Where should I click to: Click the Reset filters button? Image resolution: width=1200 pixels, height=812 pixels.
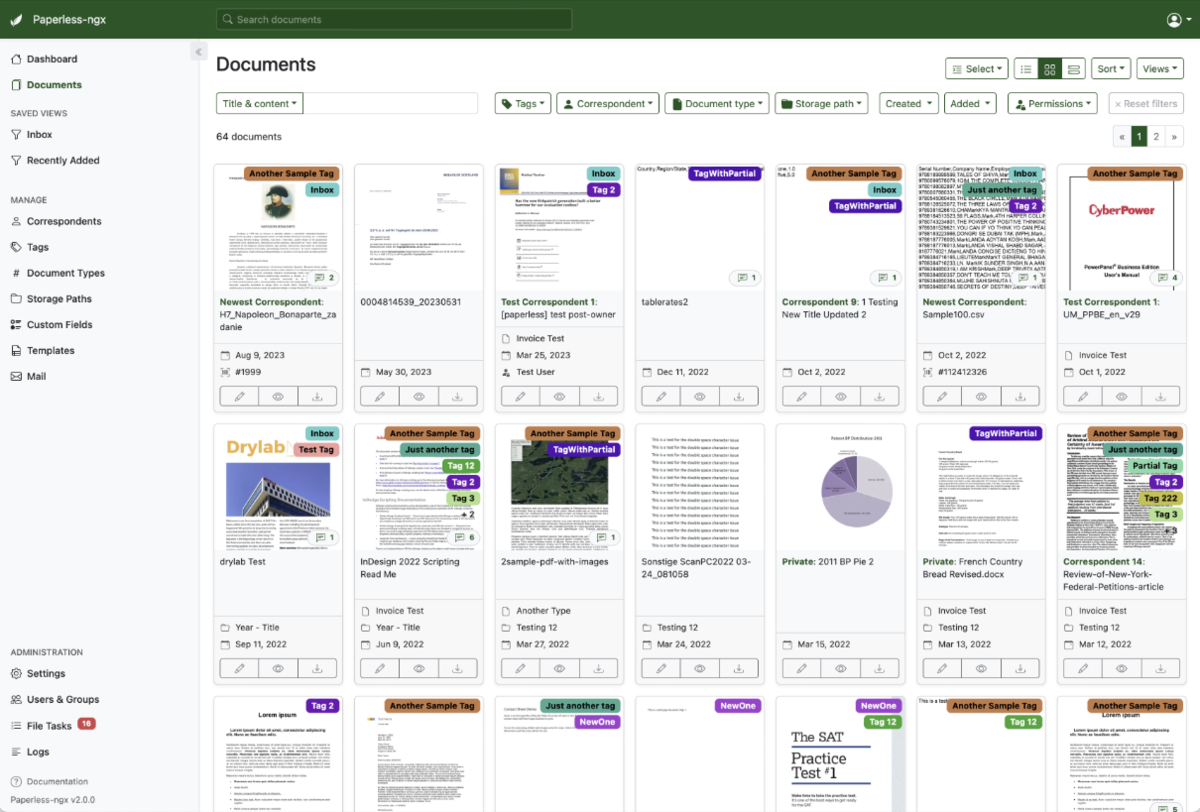[1144, 103]
